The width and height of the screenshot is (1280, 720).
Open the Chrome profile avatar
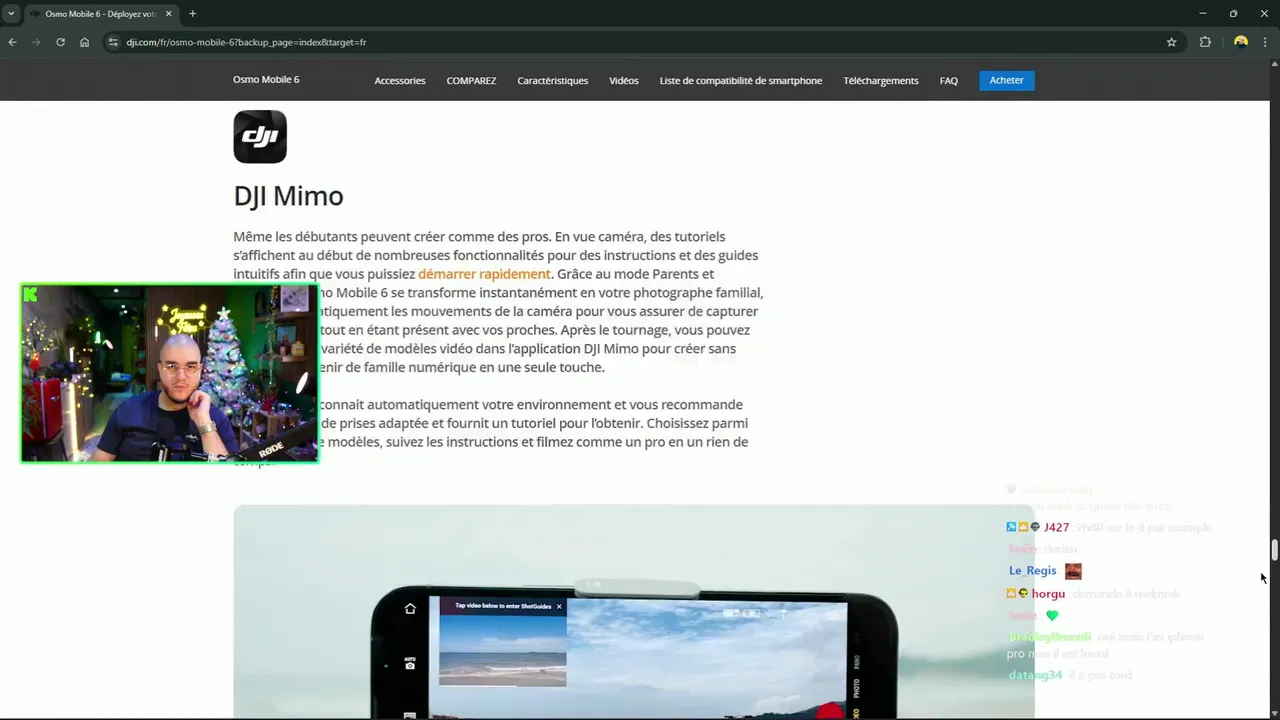(x=1241, y=42)
